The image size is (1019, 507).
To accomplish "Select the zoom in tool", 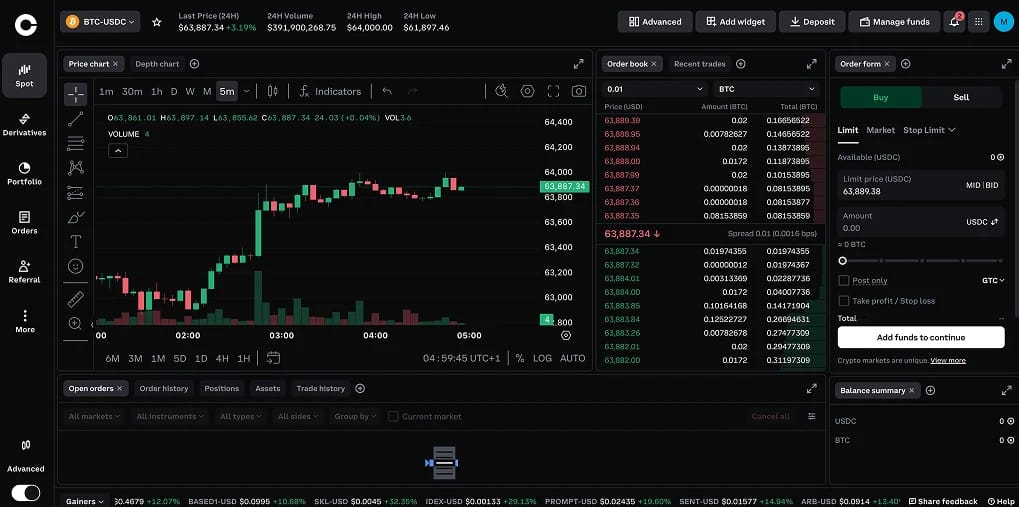I will 75,323.
